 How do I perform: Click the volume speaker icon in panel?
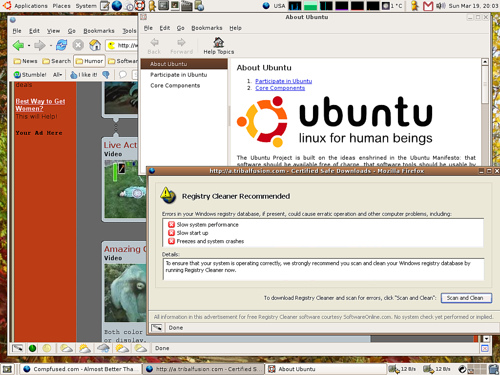click(x=440, y=6)
